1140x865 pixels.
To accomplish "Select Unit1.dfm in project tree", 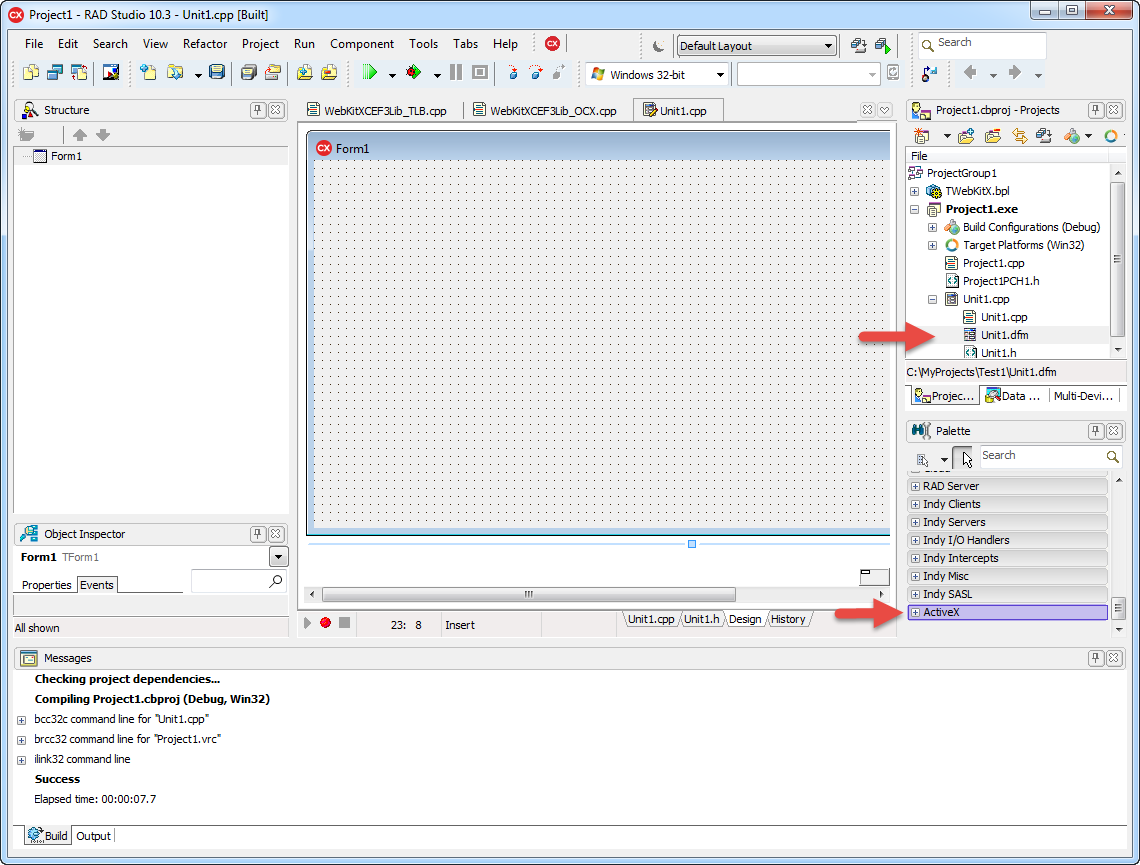I will point(1004,335).
